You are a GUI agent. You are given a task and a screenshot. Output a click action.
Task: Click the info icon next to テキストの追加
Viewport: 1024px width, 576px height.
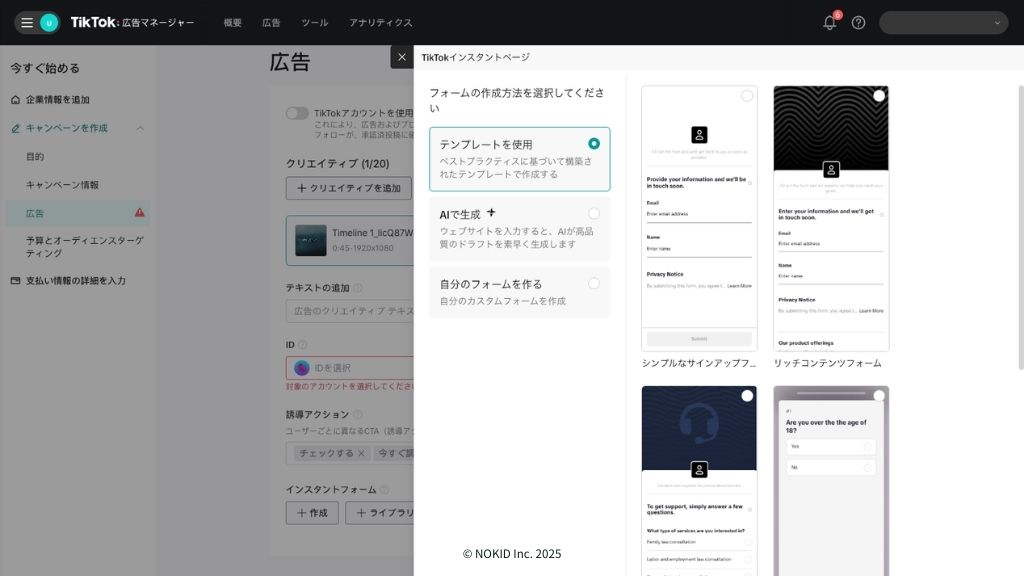click(358, 288)
